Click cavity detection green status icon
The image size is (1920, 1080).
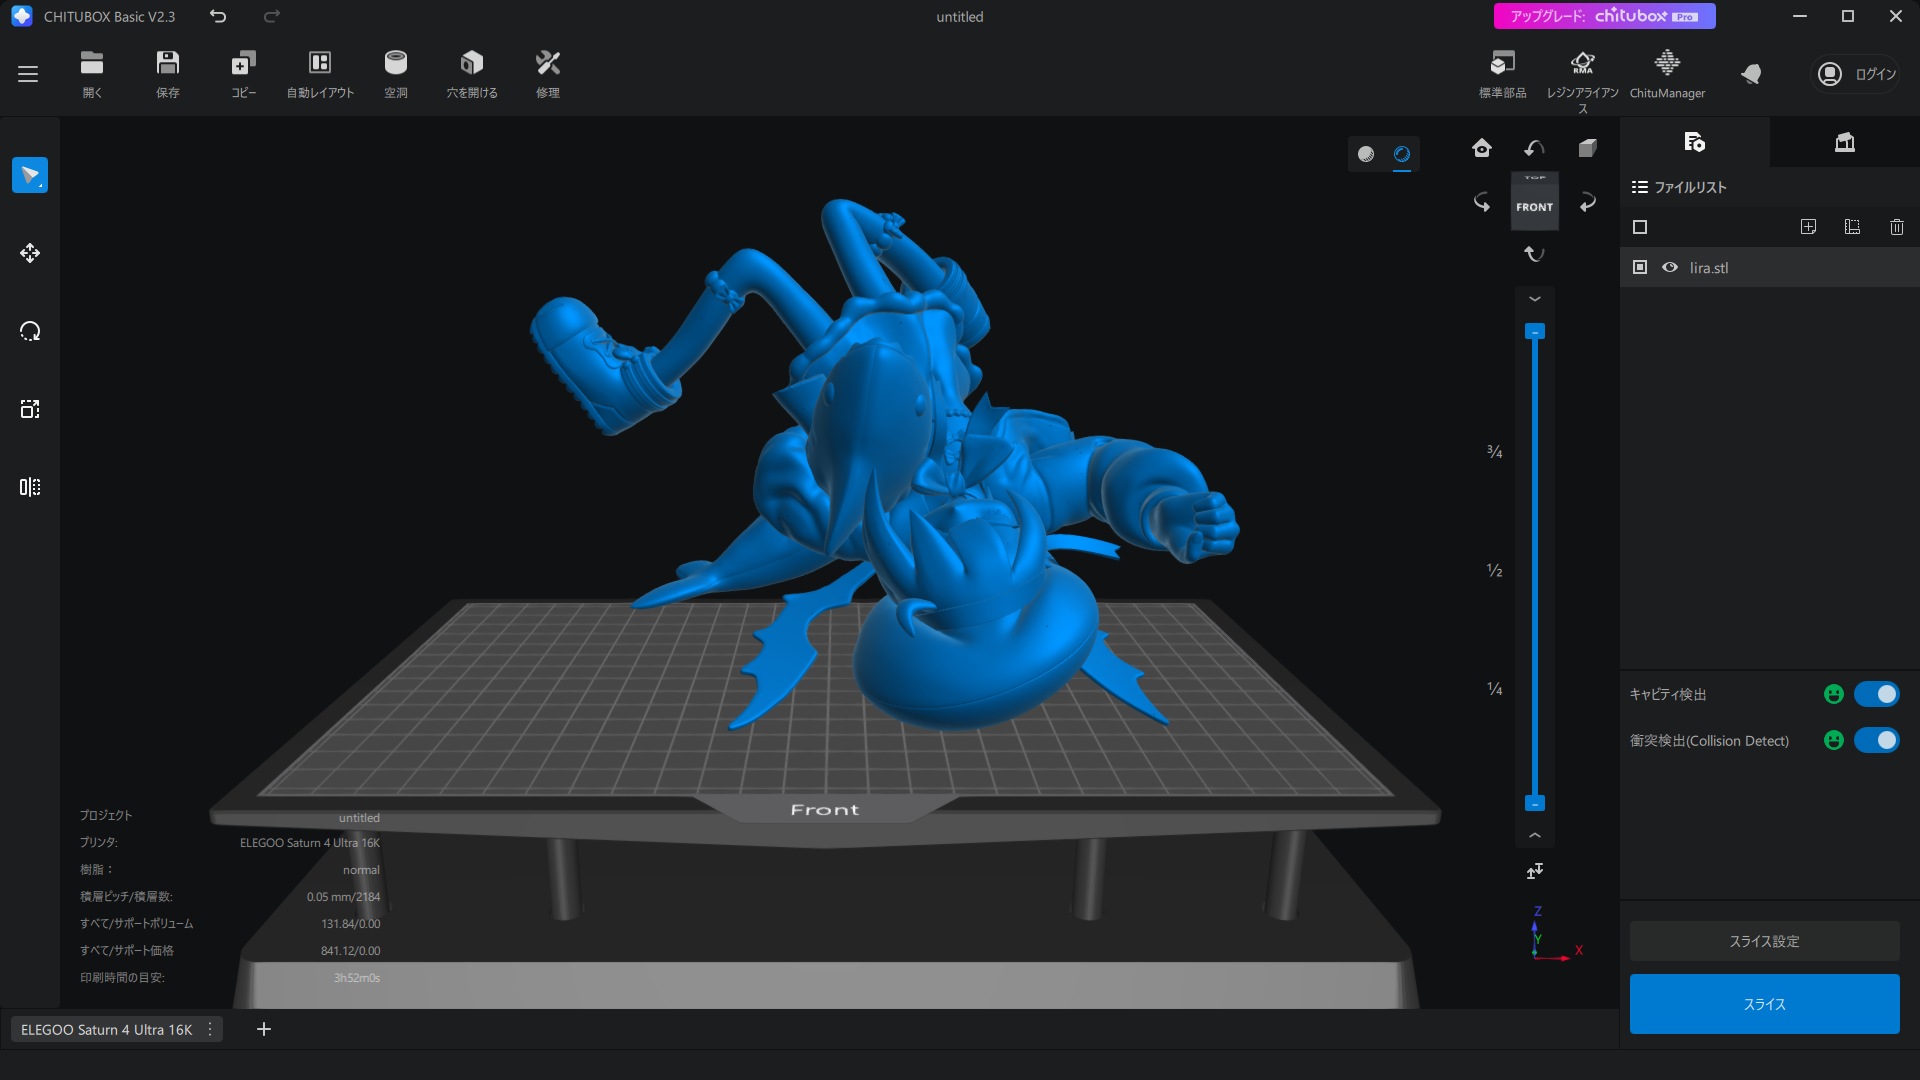tap(1834, 694)
